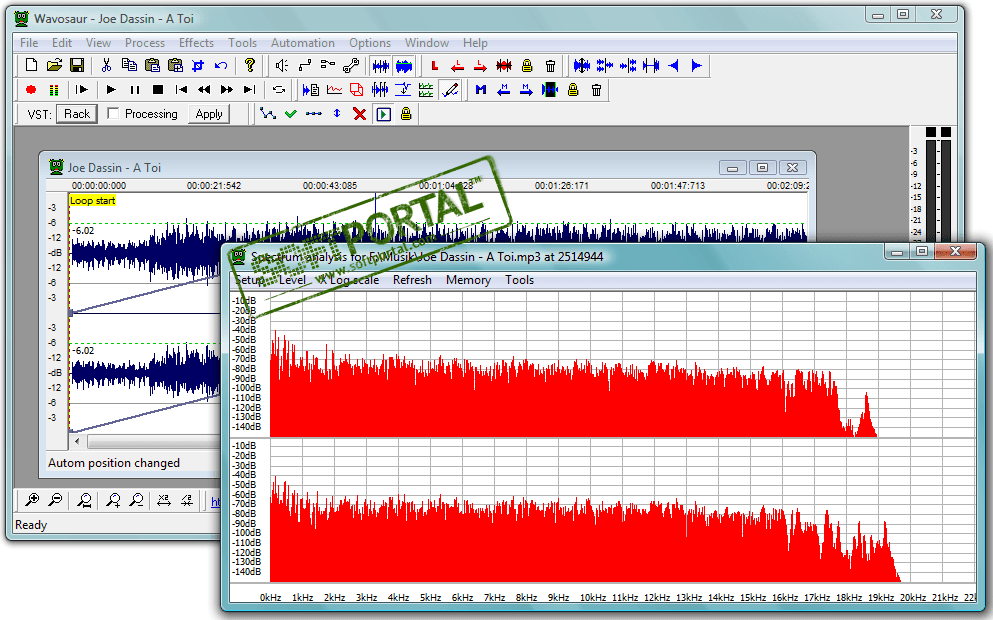Image resolution: width=993 pixels, height=620 pixels.
Task: Expand the Tools menu in Spectrum analysis
Action: [x=519, y=280]
